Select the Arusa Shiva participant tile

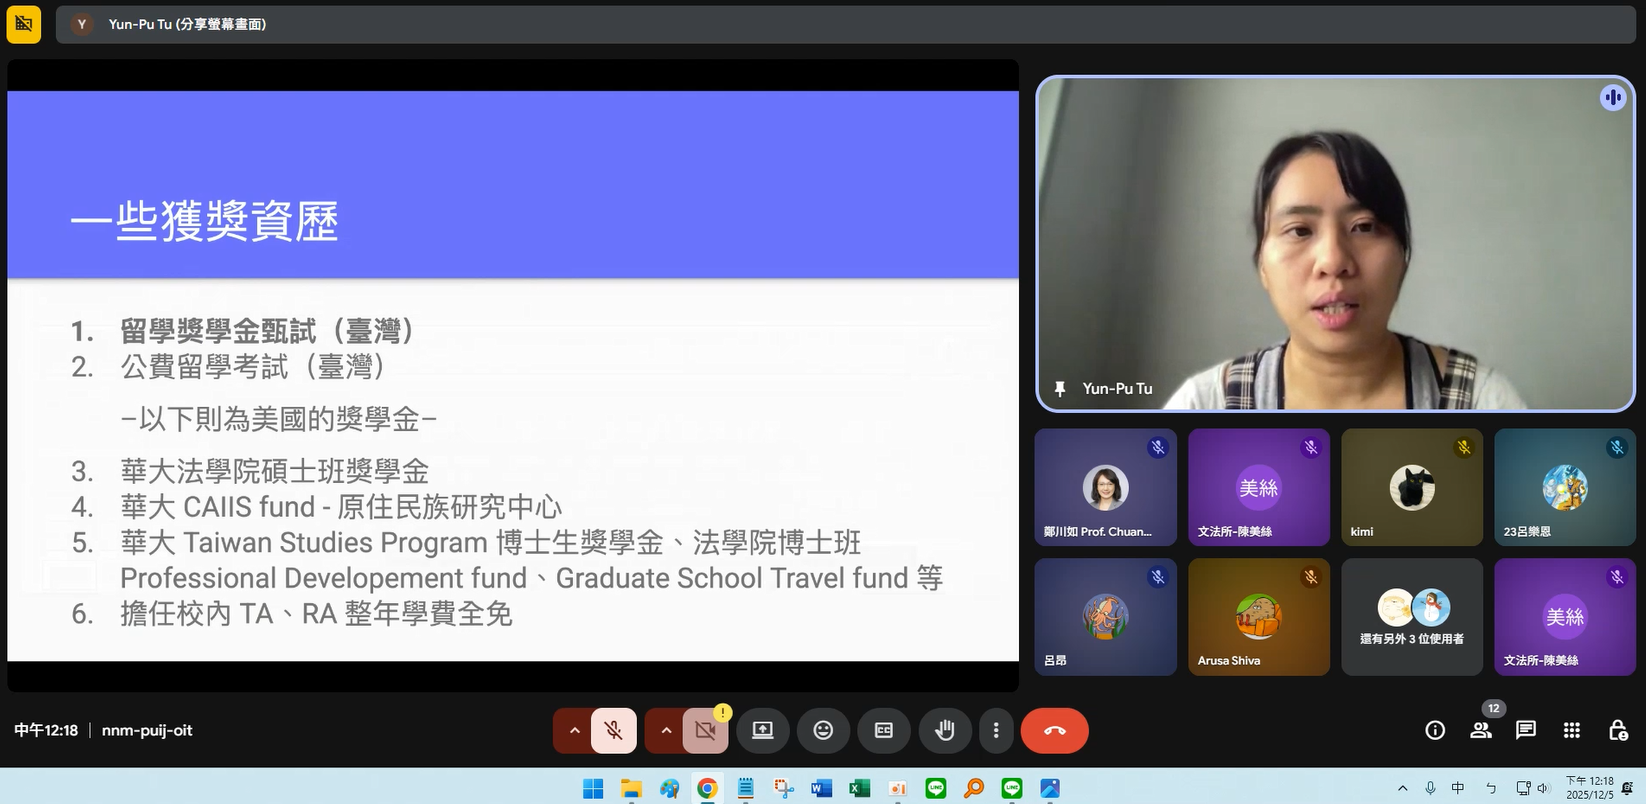1258,617
